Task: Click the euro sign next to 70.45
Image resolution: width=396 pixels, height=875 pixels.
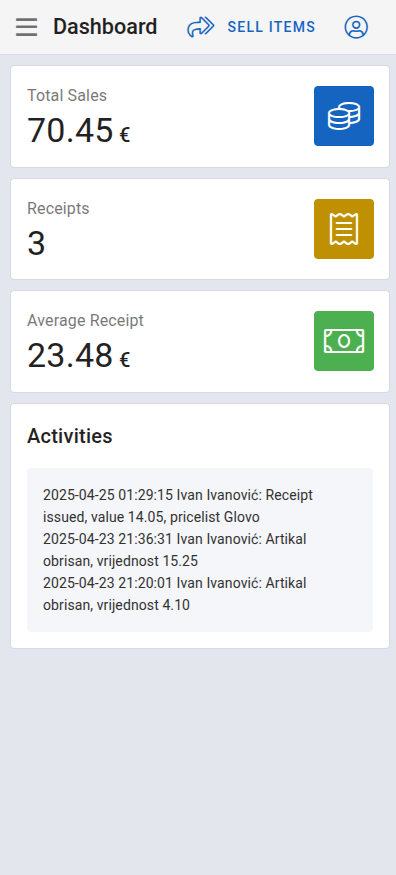Action: (124, 135)
